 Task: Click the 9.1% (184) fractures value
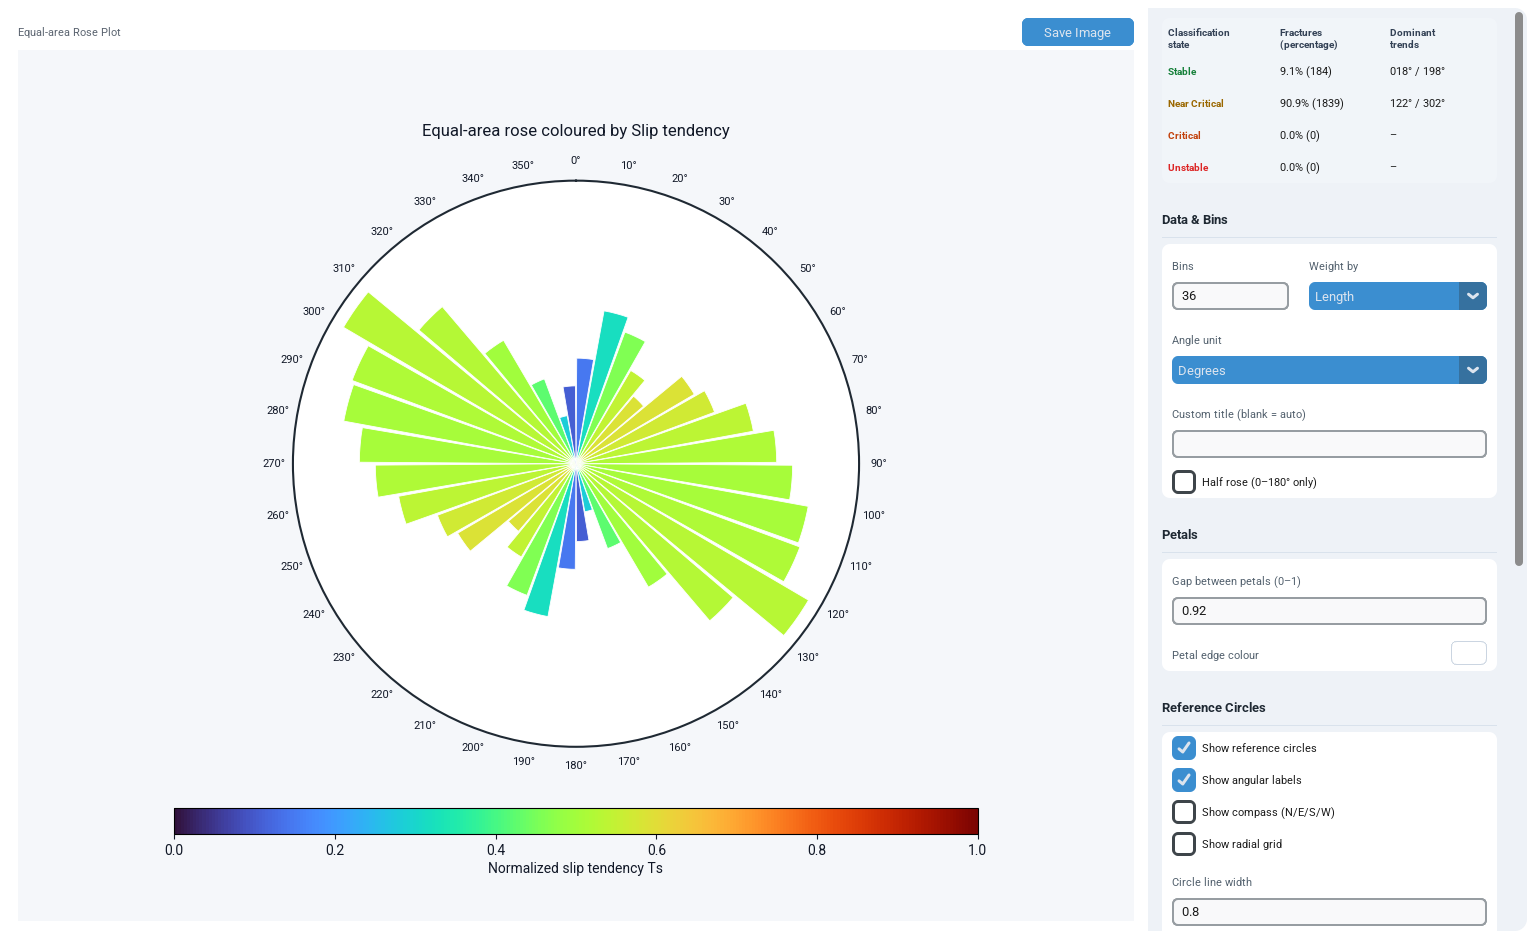coord(1306,72)
